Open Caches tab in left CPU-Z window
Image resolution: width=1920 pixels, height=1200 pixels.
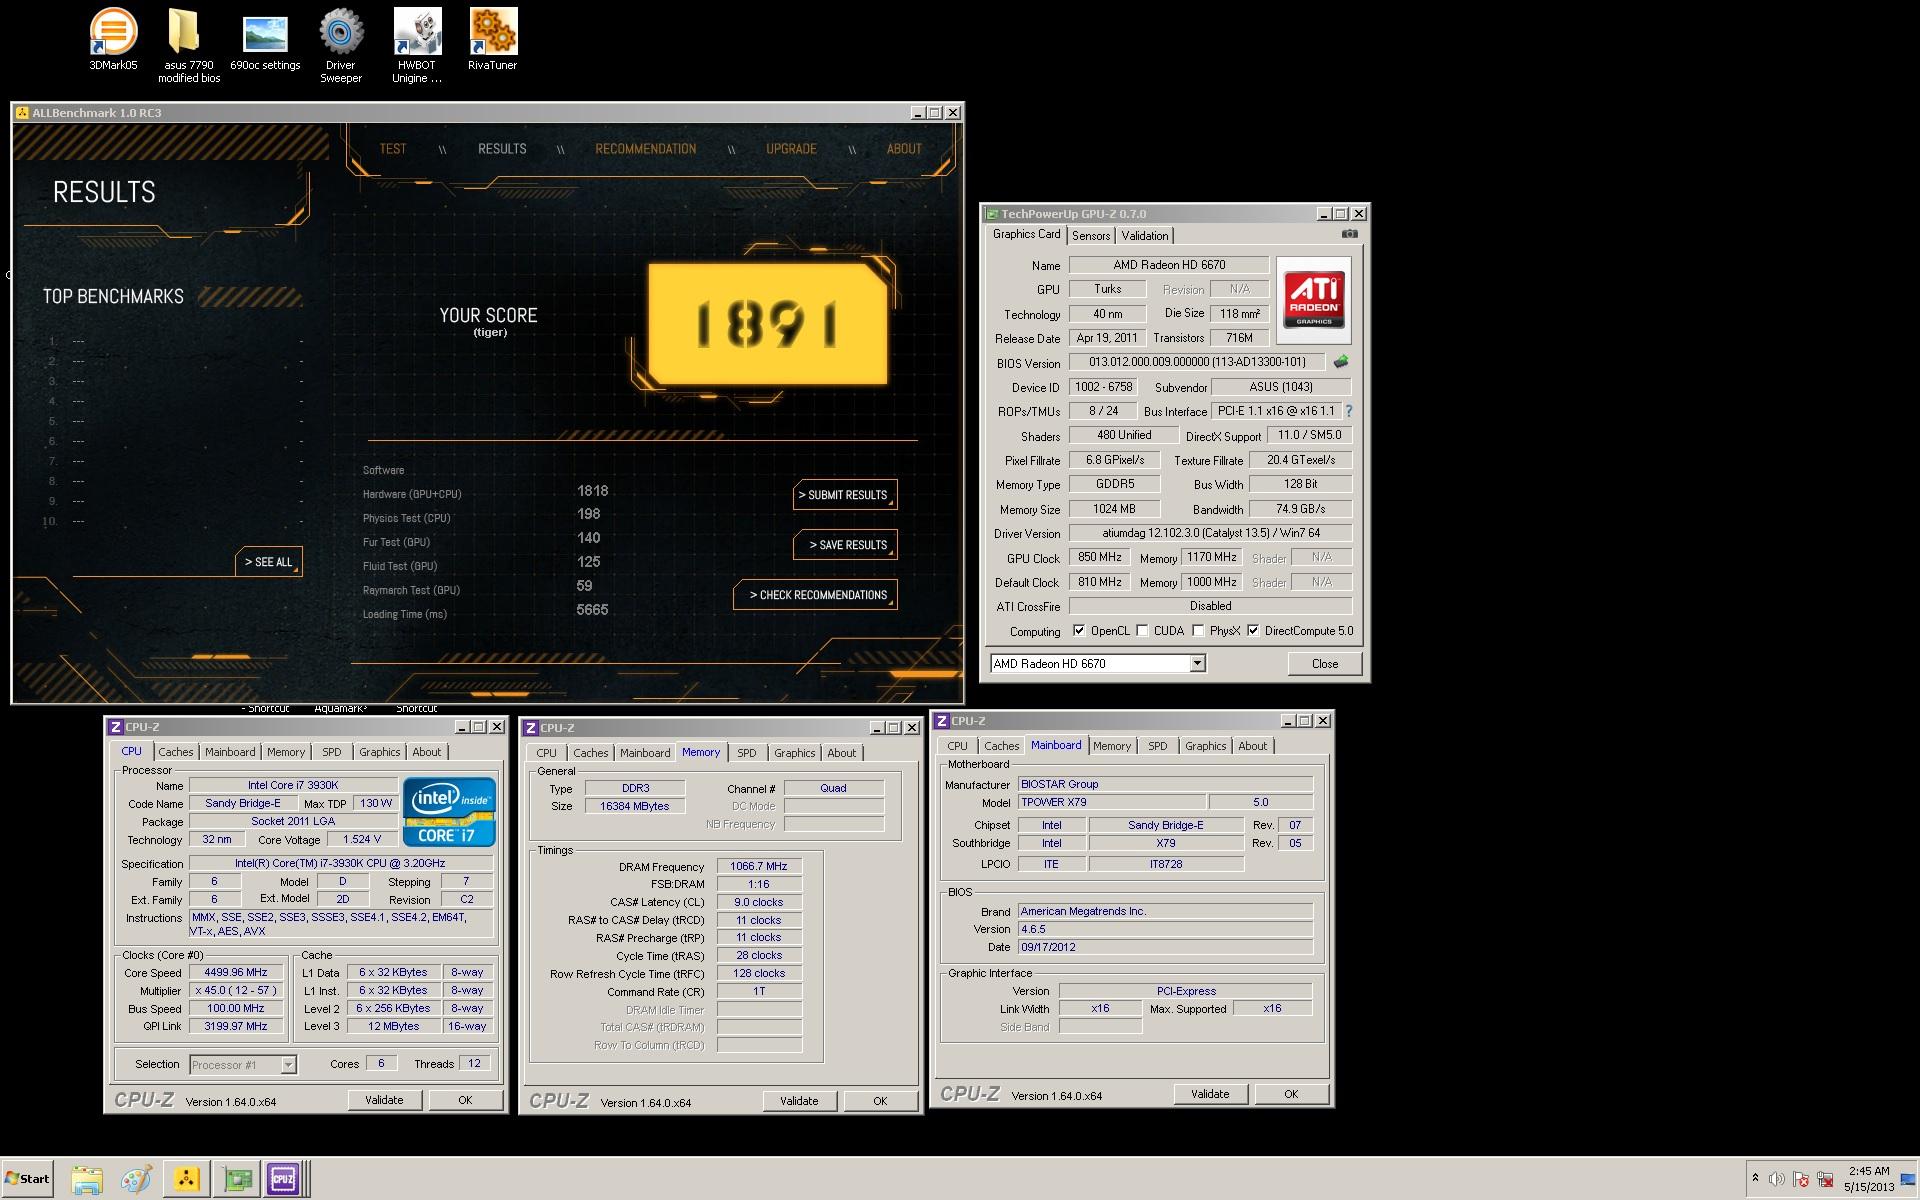pyautogui.click(x=176, y=752)
